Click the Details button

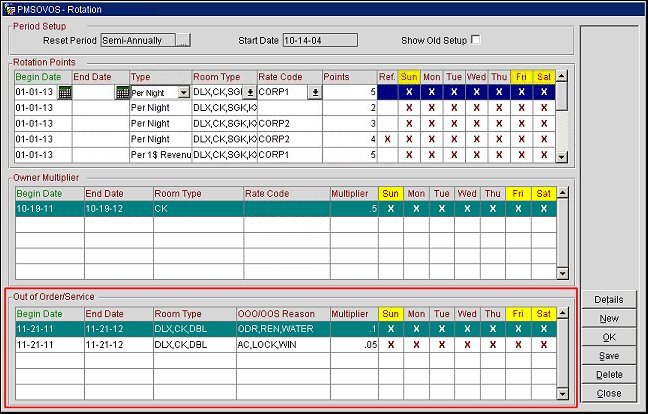click(608, 300)
